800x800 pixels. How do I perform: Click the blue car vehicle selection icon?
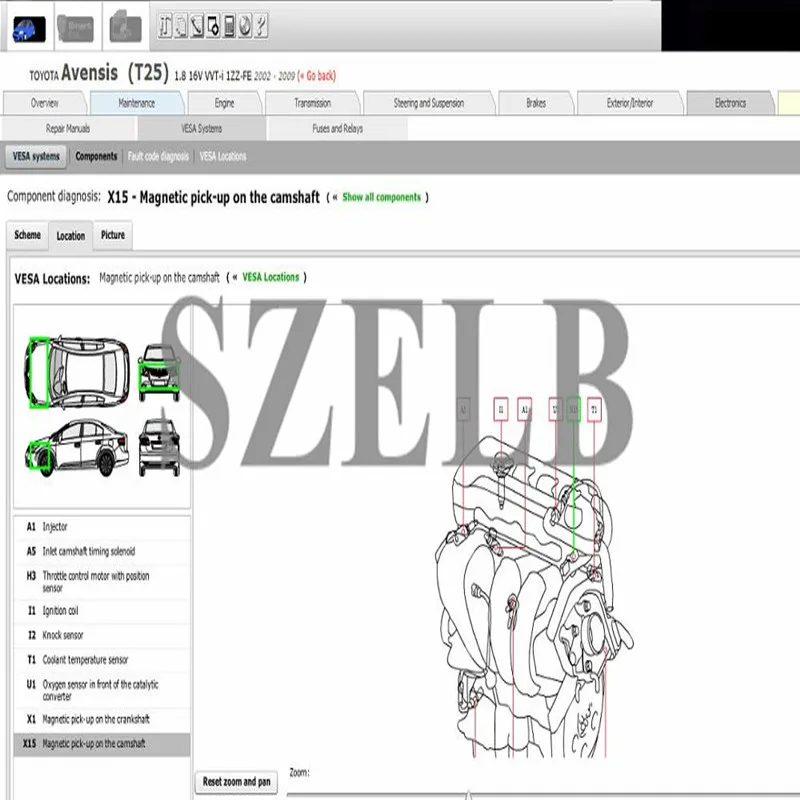[x=29, y=29]
